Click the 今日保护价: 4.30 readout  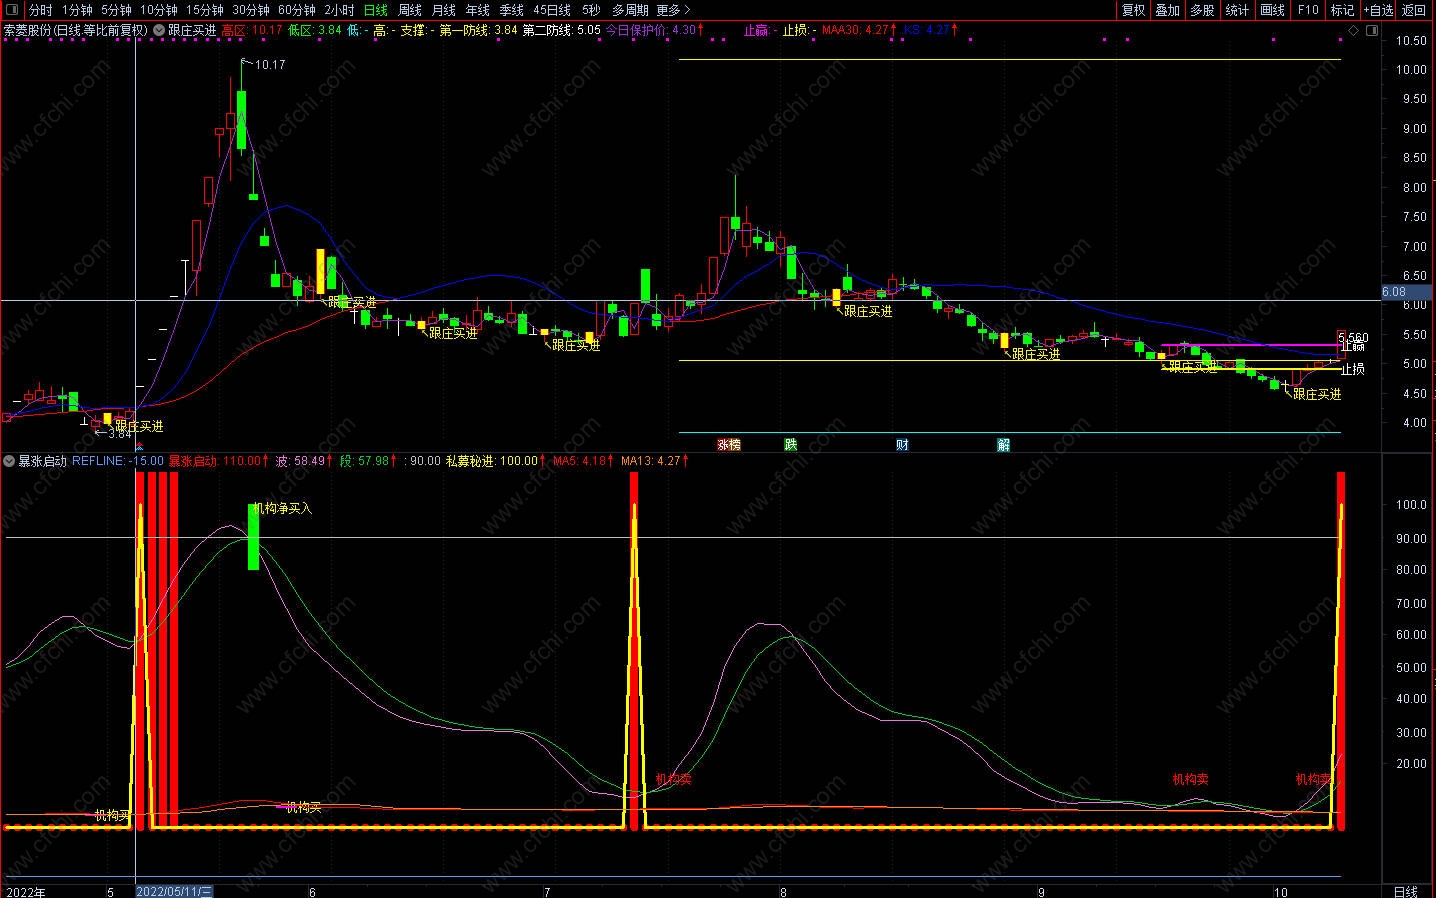(x=650, y=30)
